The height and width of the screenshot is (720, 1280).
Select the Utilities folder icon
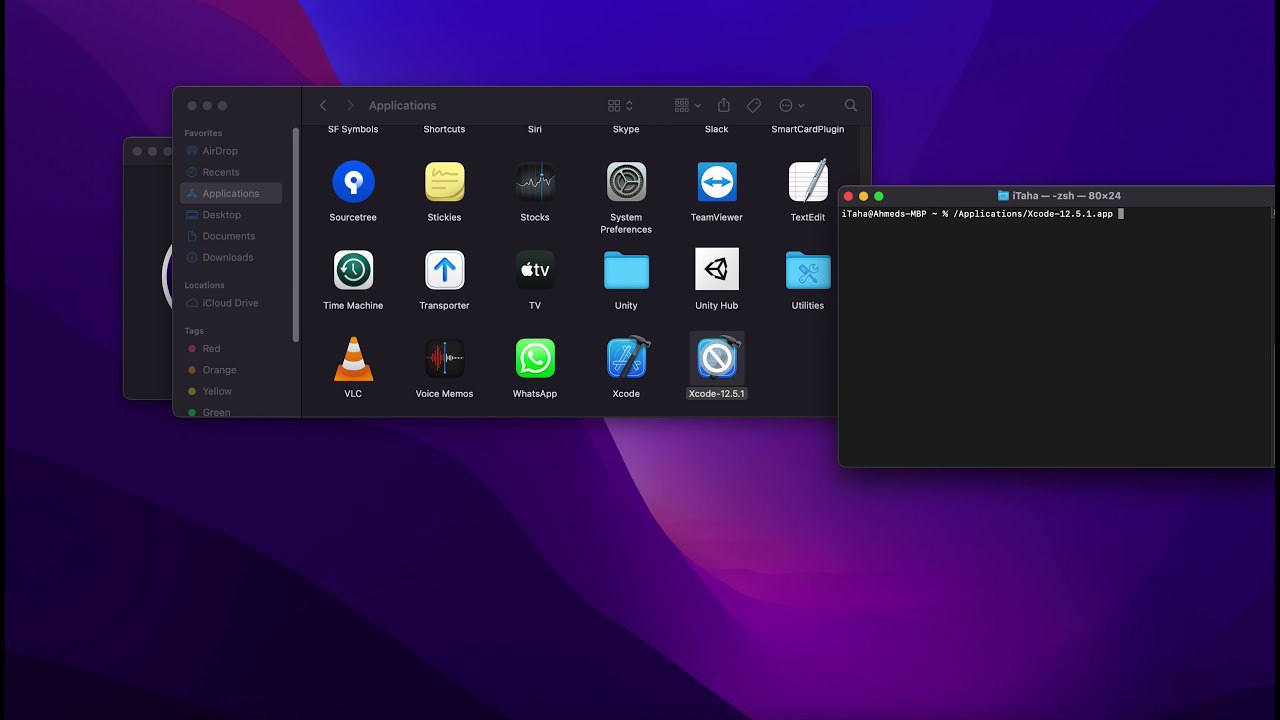pos(808,270)
